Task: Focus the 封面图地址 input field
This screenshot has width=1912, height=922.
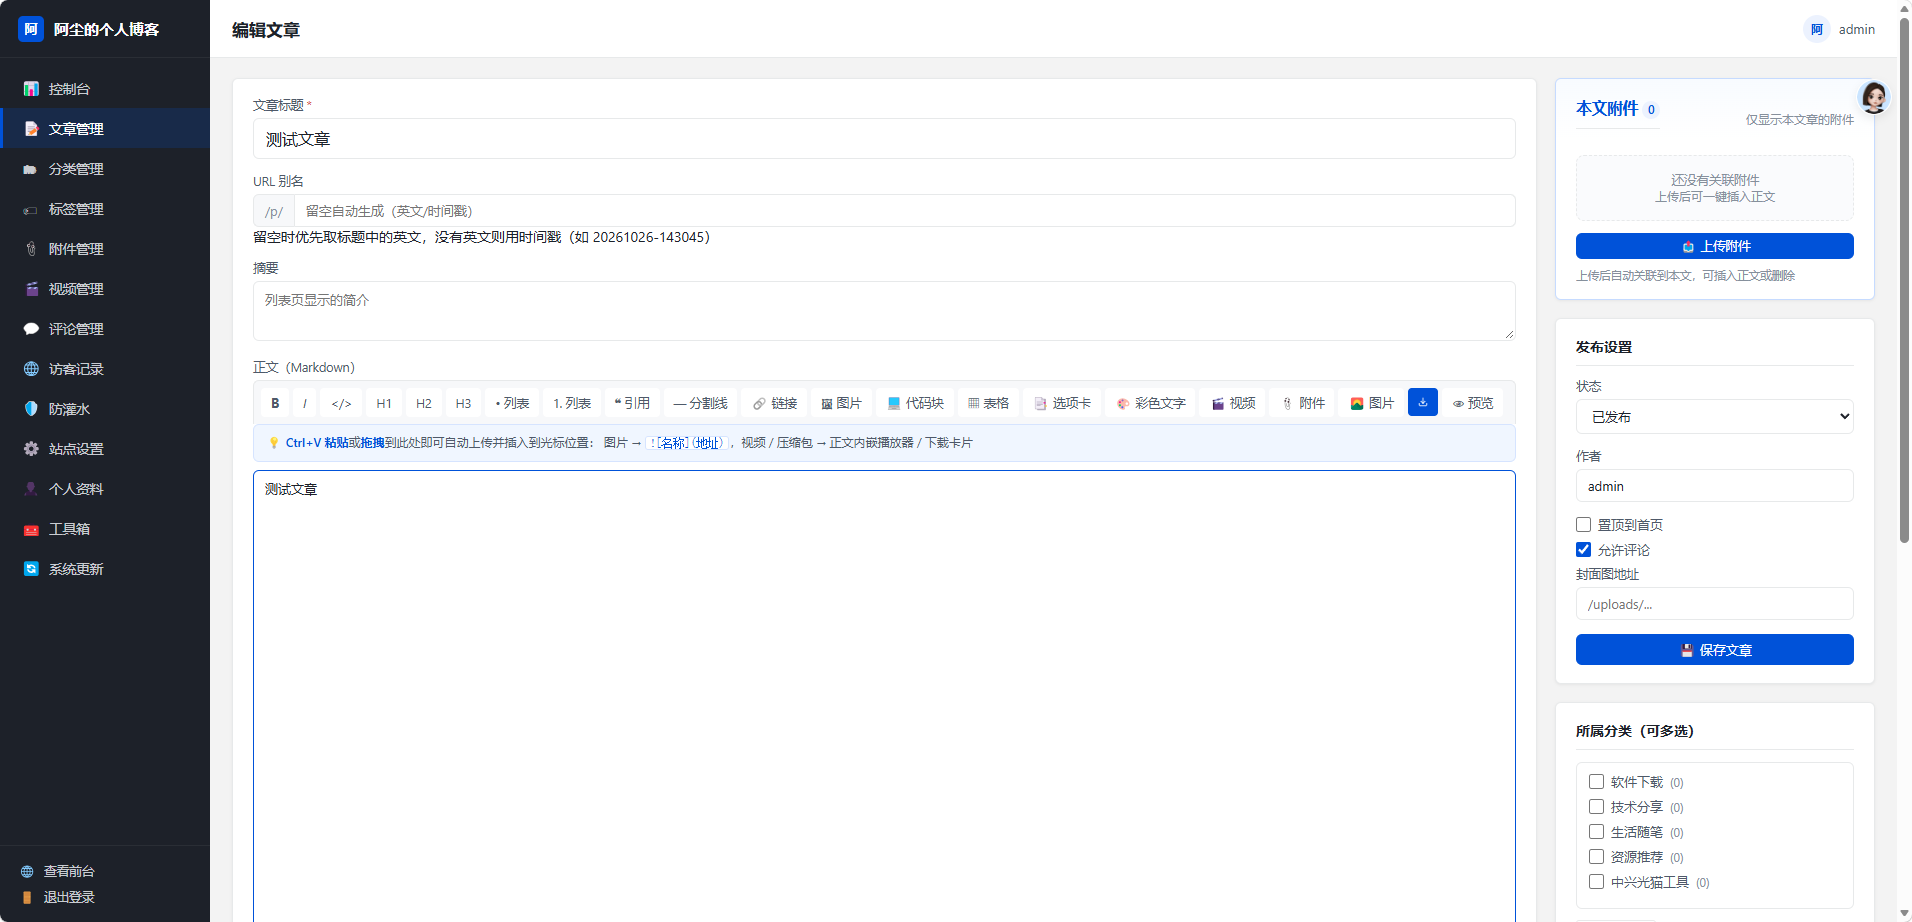Action: (1714, 604)
